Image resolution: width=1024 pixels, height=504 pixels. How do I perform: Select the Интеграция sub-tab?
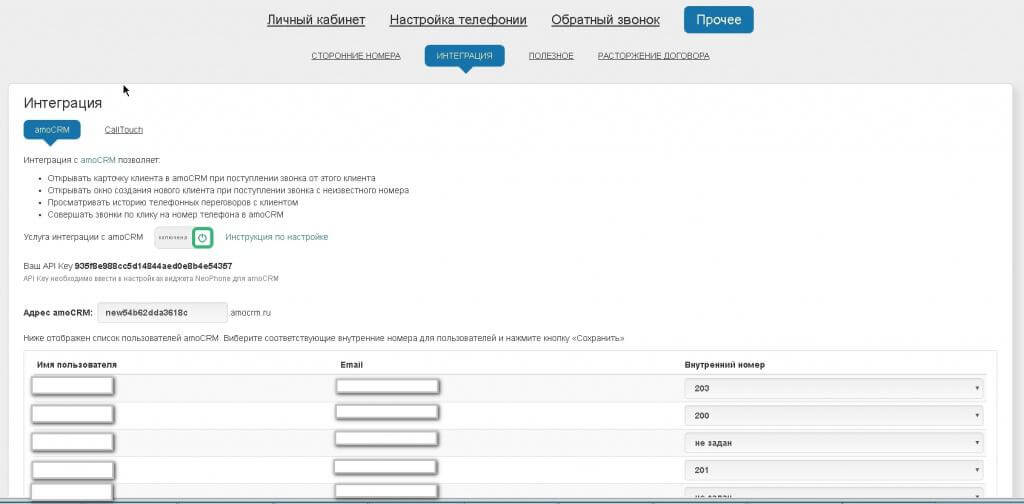click(464, 56)
